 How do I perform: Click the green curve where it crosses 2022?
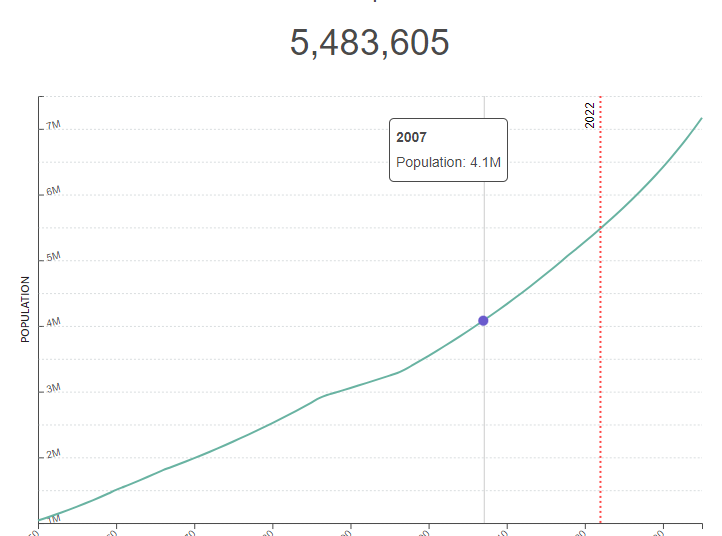click(x=600, y=229)
